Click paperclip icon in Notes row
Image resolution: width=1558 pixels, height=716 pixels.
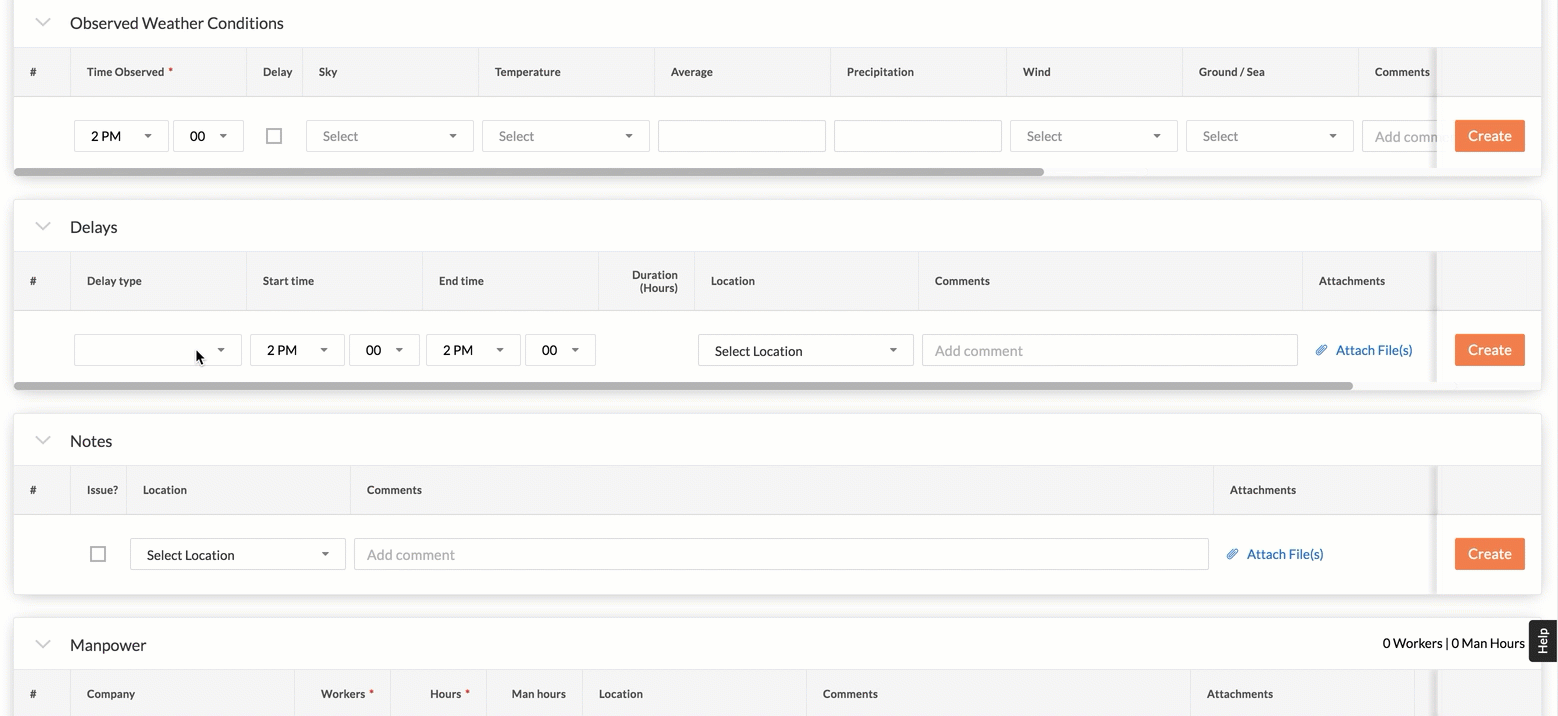coord(1232,554)
